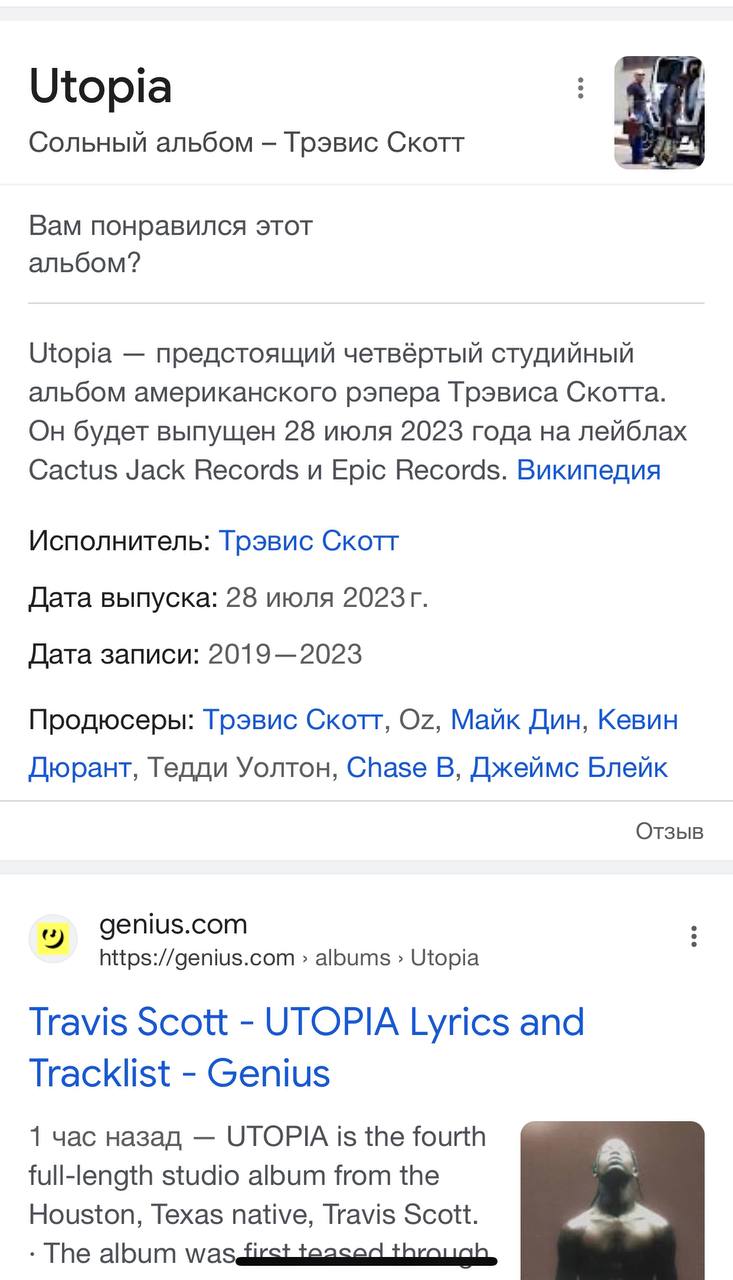Image resolution: width=733 pixels, height=1280 pixels.
Task: Tap the Genius smiley favicon
Action: tap(53, 938)
